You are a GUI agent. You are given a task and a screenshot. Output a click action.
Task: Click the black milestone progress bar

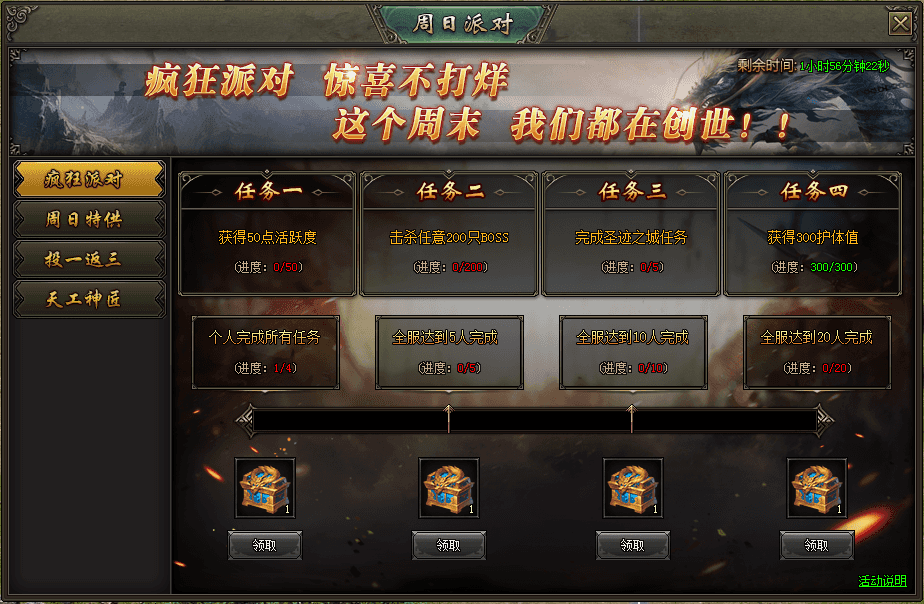534,421
